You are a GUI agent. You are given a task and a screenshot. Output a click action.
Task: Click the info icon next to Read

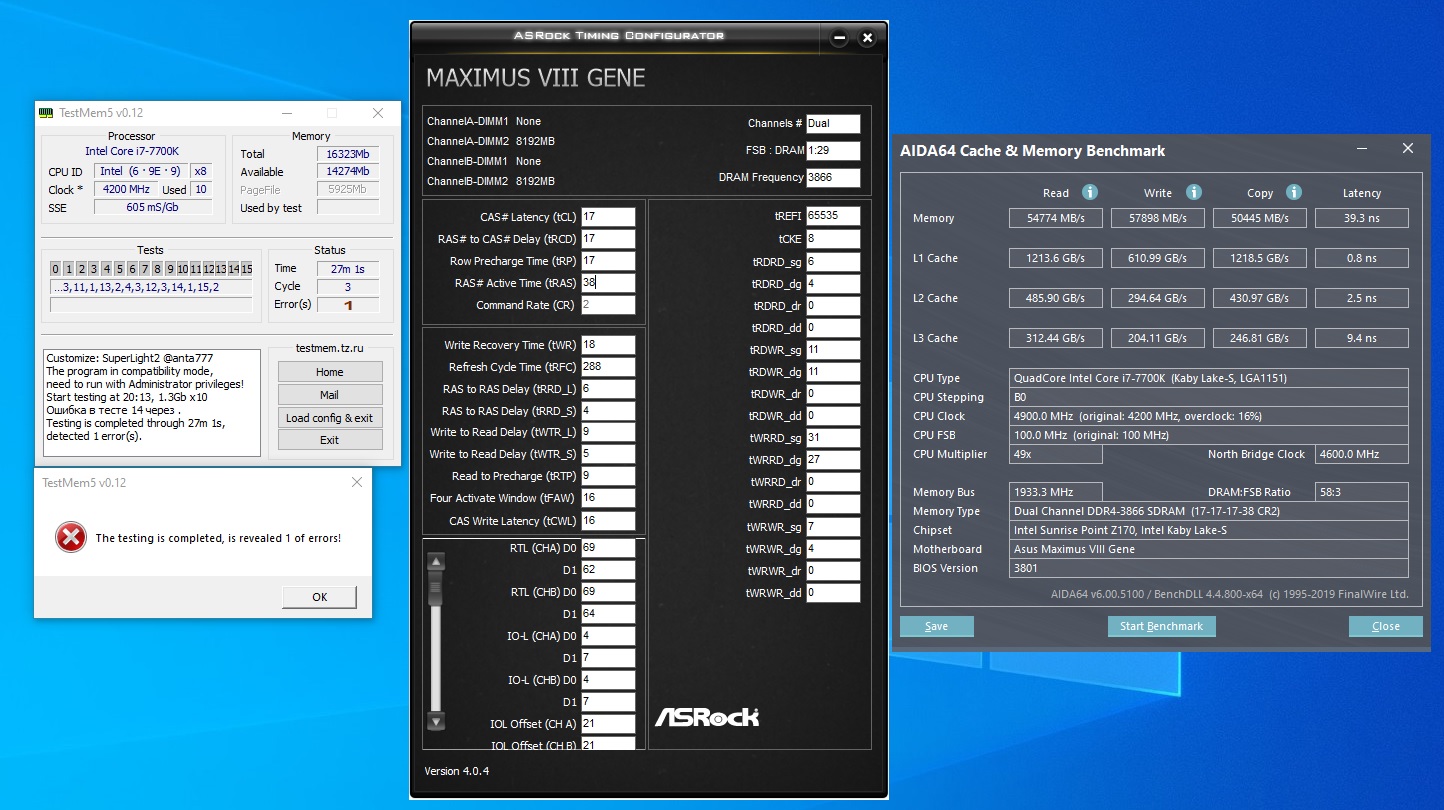(x=1090, y=192)
